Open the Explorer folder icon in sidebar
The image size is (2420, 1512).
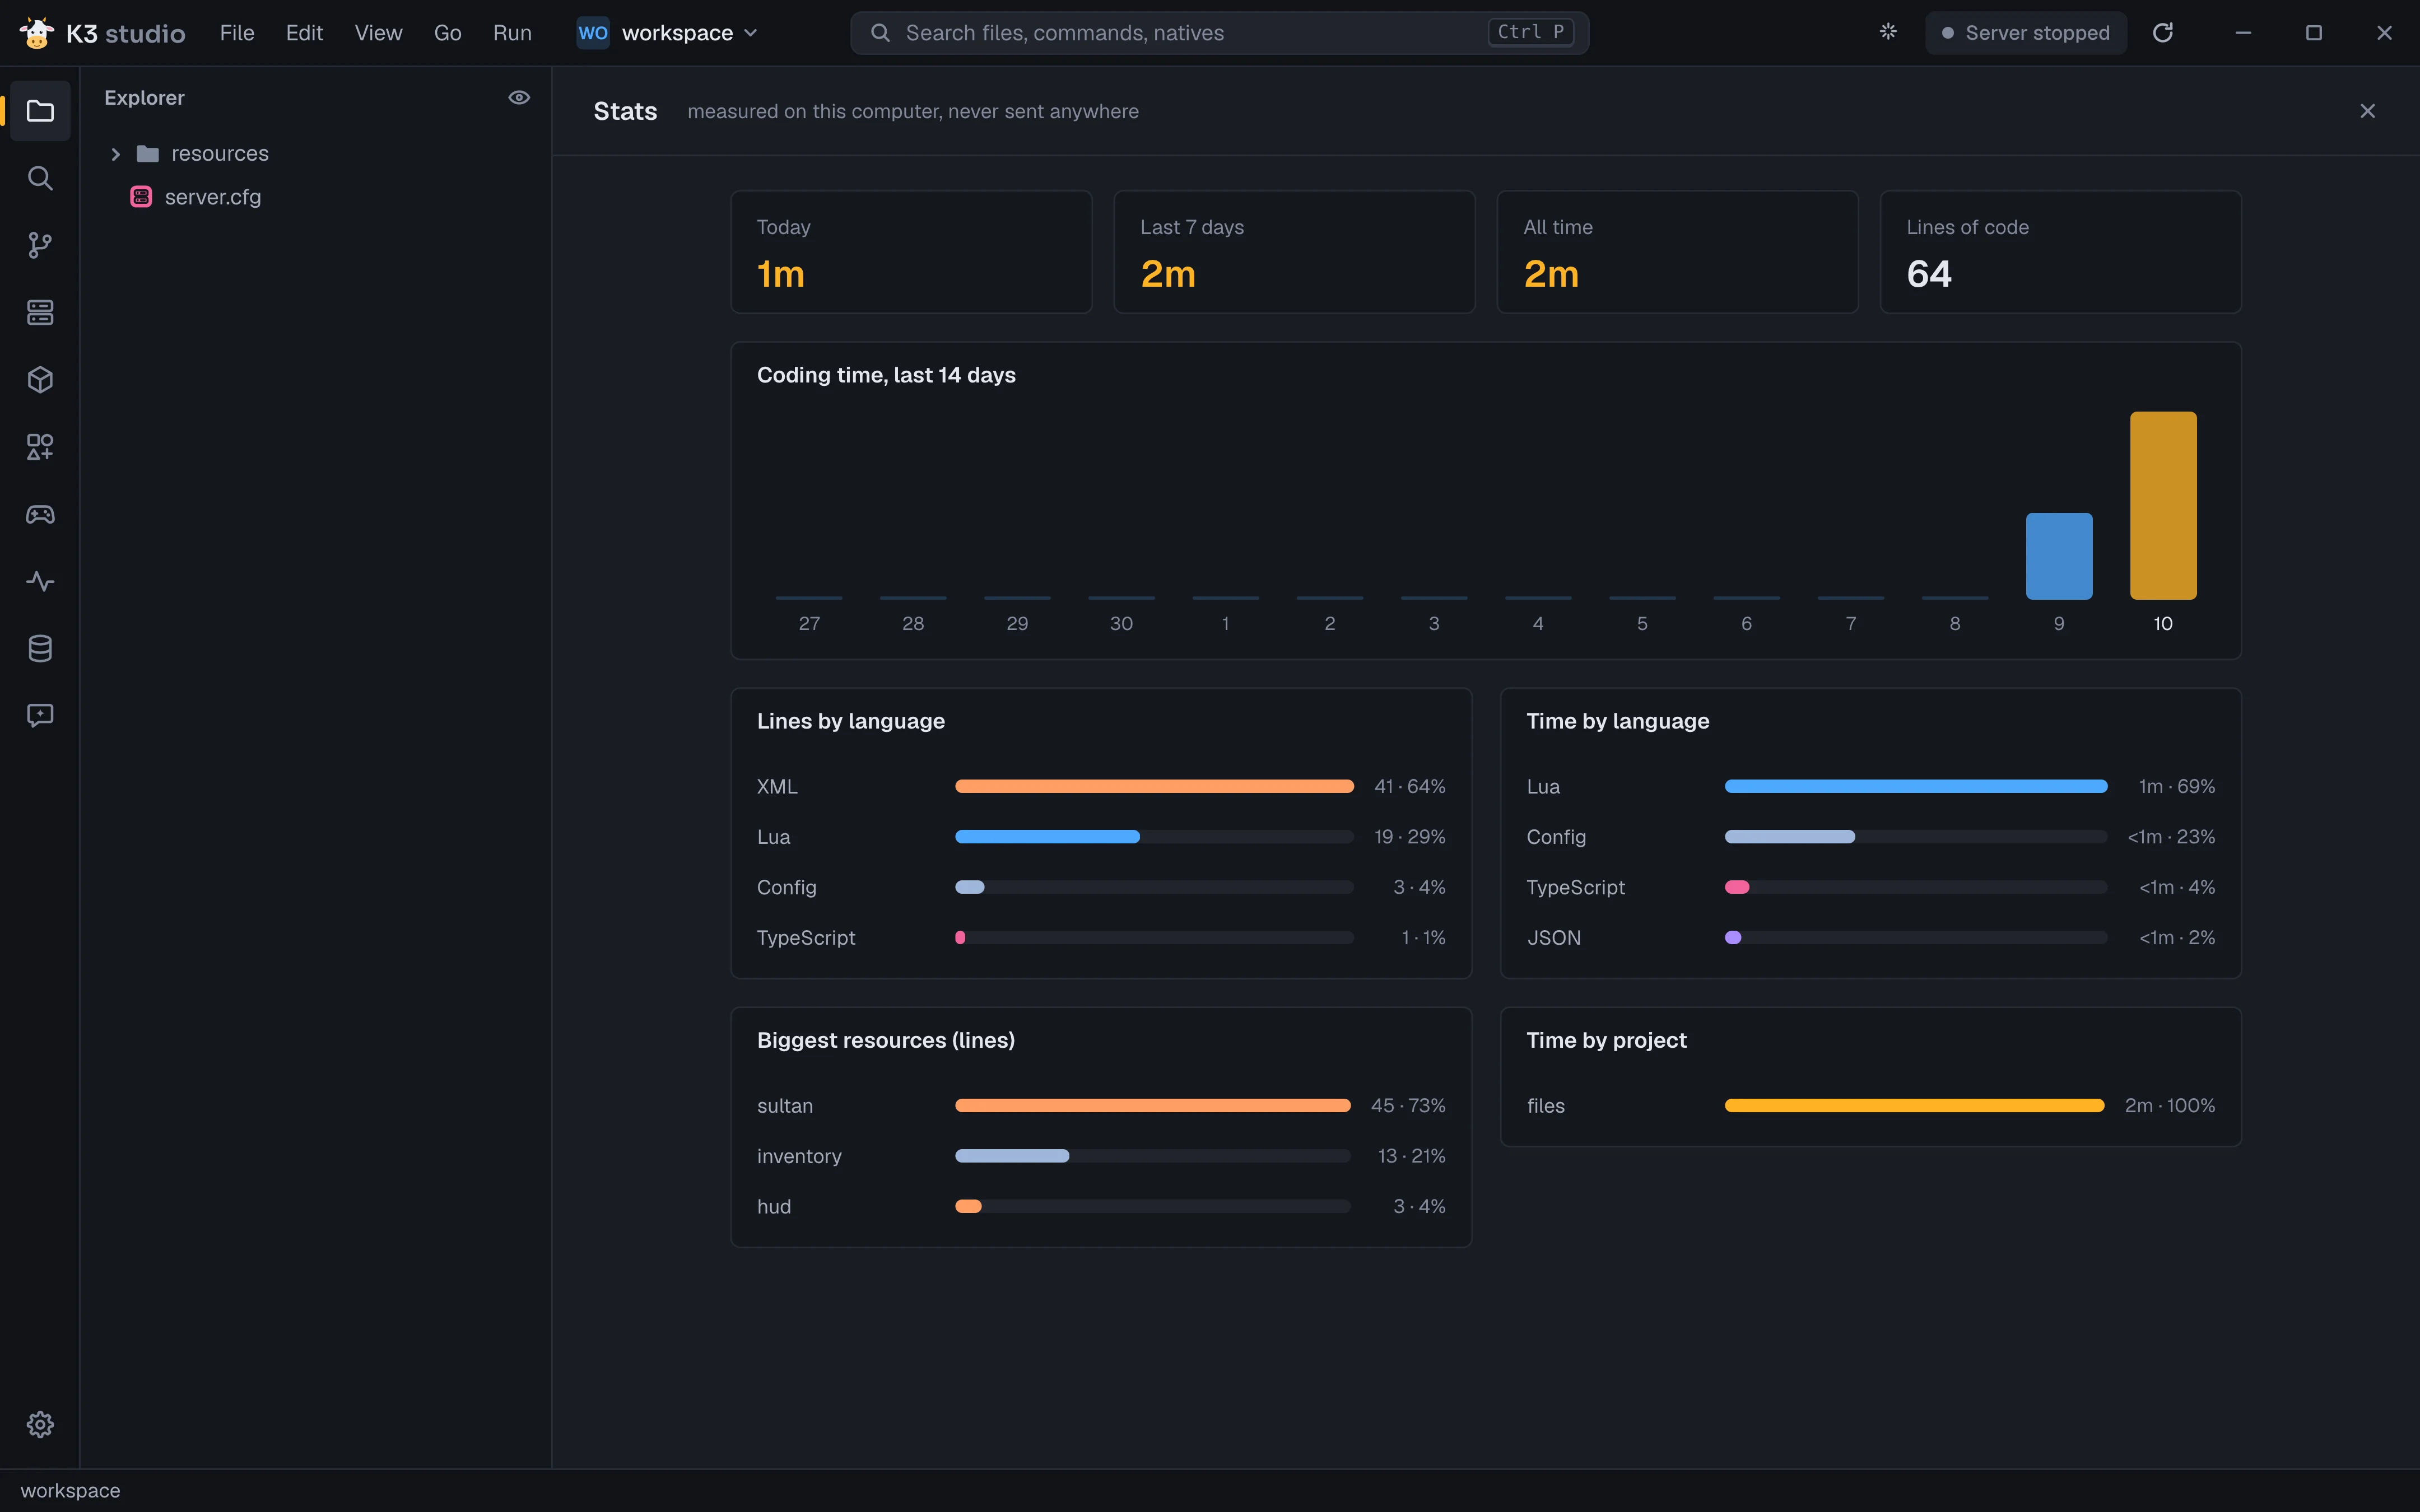(40, 111)
